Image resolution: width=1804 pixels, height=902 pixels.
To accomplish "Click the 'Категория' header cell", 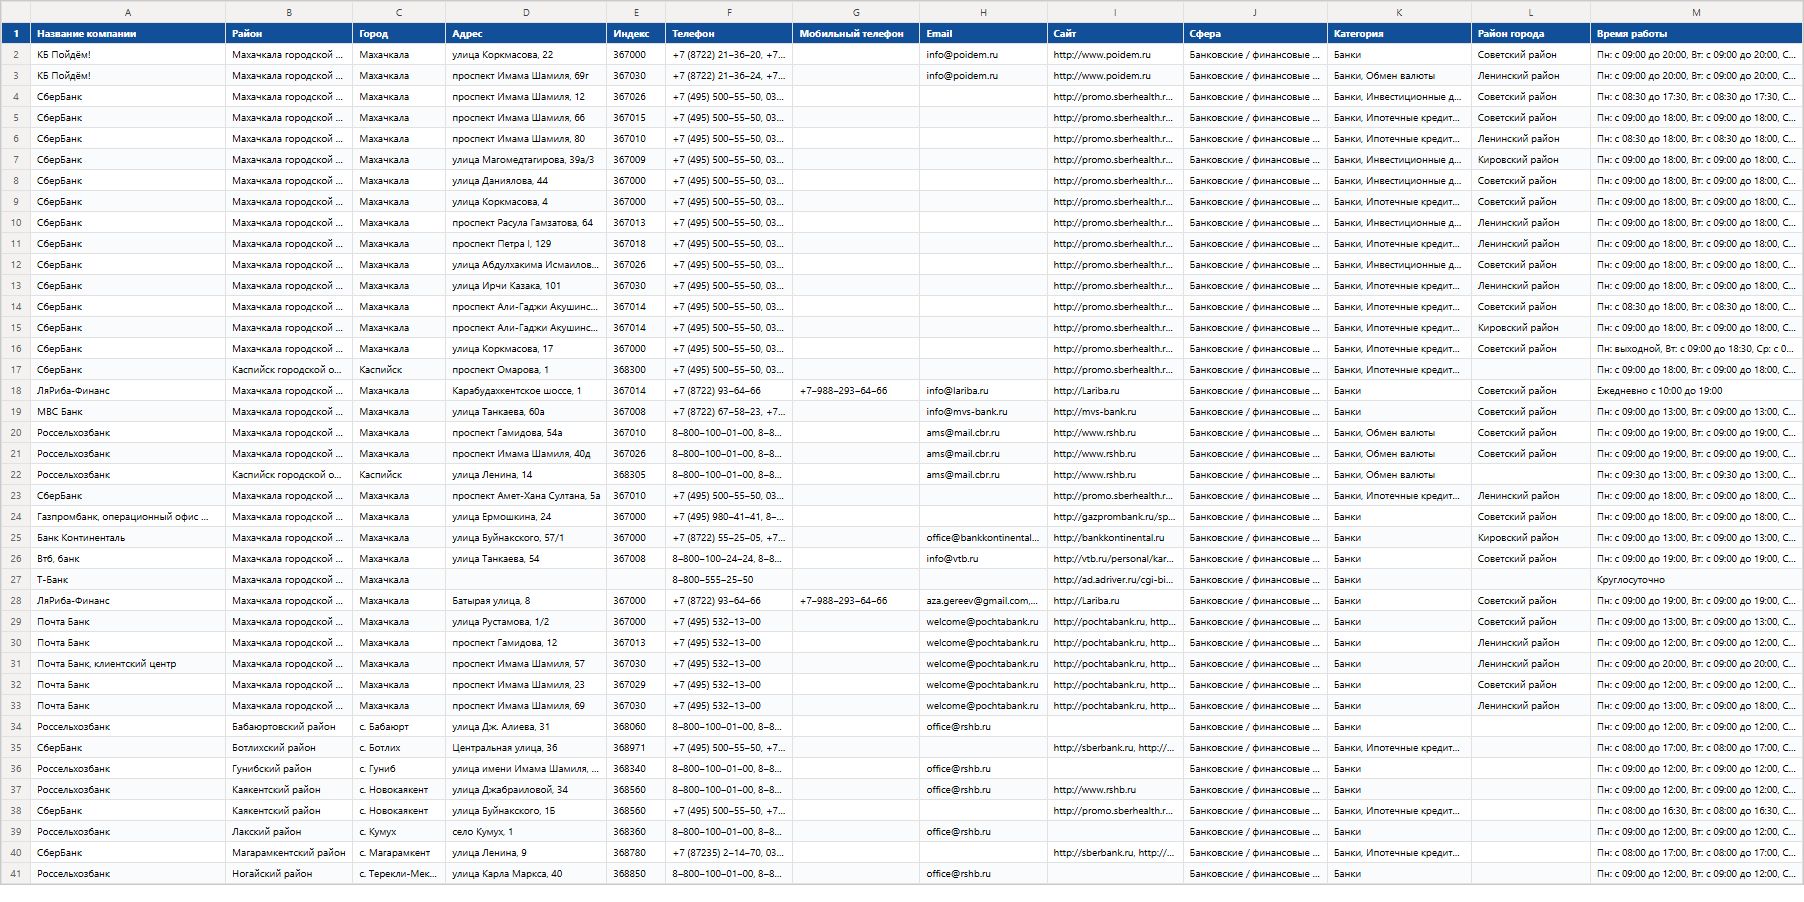I will pos(1399,34).
